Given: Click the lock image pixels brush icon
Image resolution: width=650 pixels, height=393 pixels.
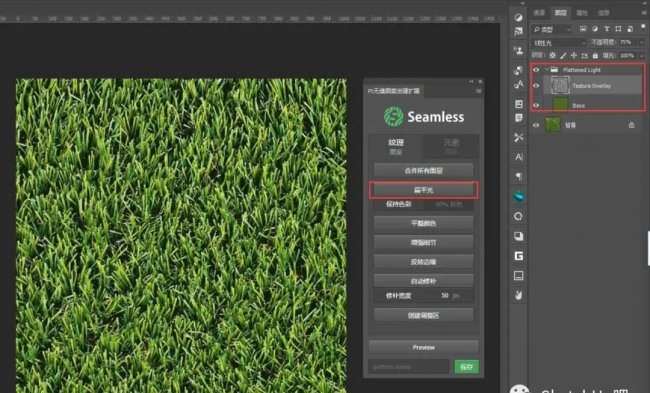Looking at the screenshot, I should click(563, 55).
